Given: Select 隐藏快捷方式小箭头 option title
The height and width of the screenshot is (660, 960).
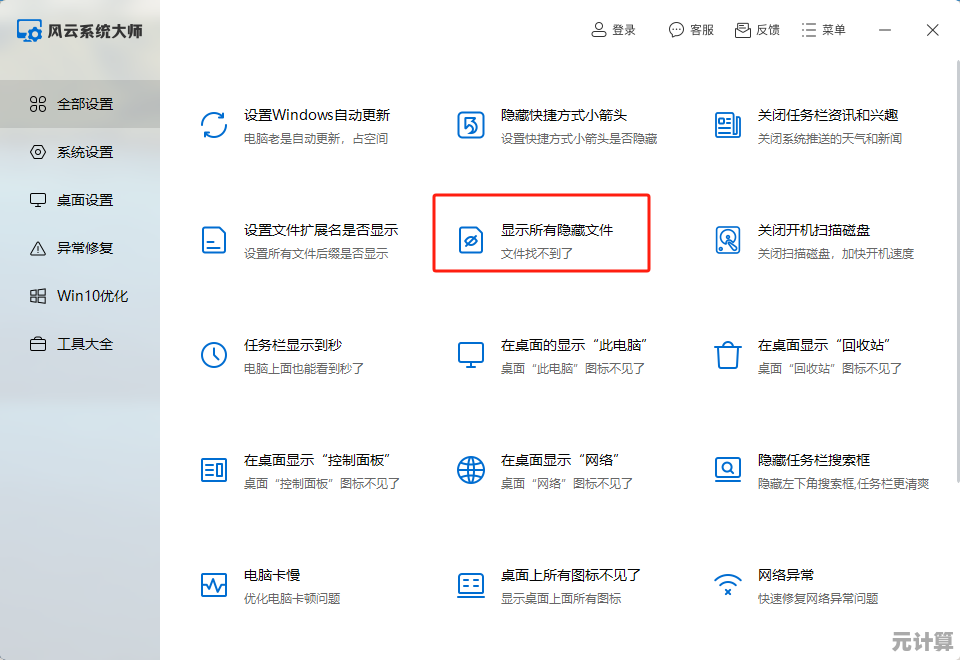Looking at the screenshot, I should (x=564, y=115).
